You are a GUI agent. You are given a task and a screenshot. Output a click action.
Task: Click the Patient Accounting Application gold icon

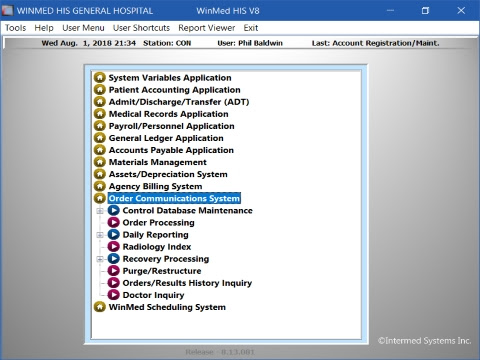click(x=100, y=90)
